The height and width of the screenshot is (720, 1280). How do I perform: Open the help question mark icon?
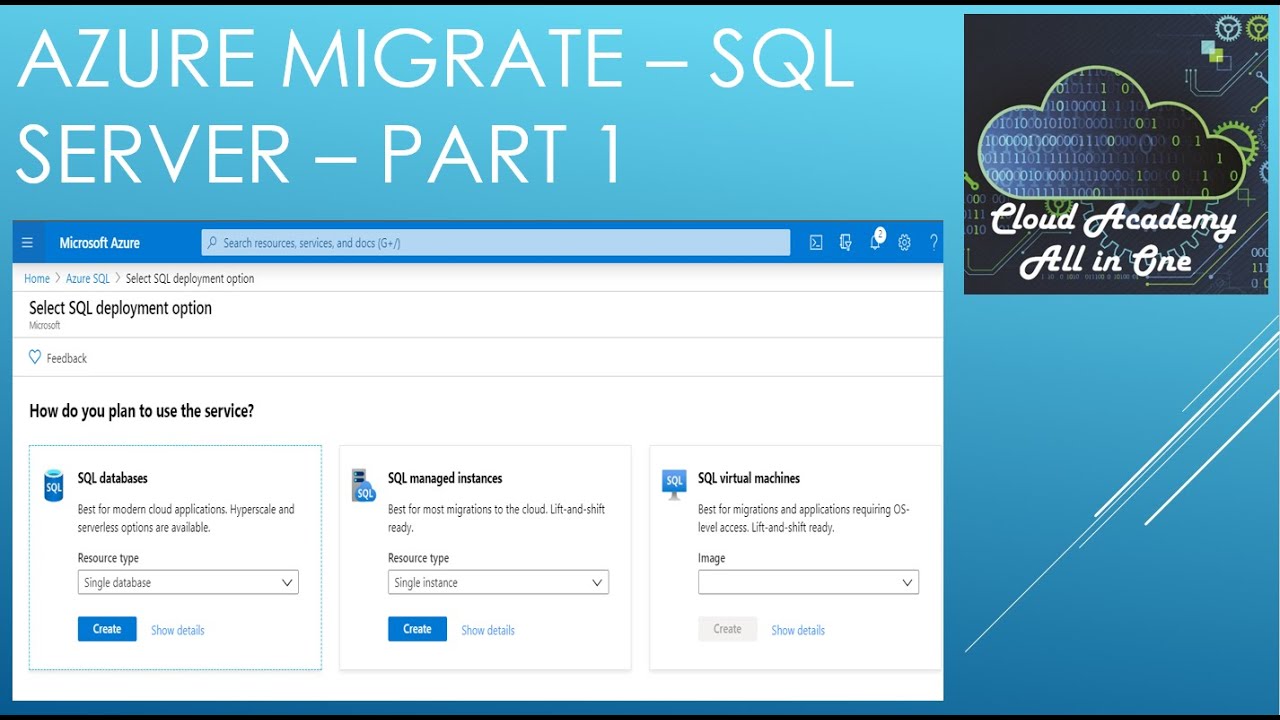coord(933,243)
